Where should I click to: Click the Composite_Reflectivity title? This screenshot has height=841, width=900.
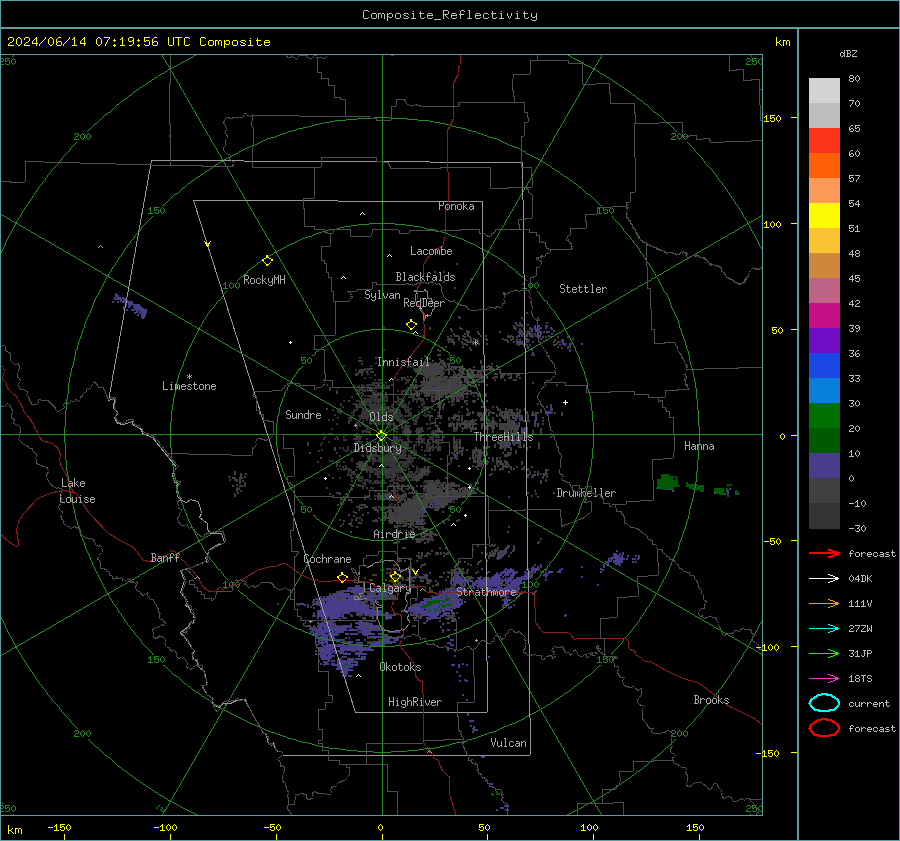tap(450, 15)
